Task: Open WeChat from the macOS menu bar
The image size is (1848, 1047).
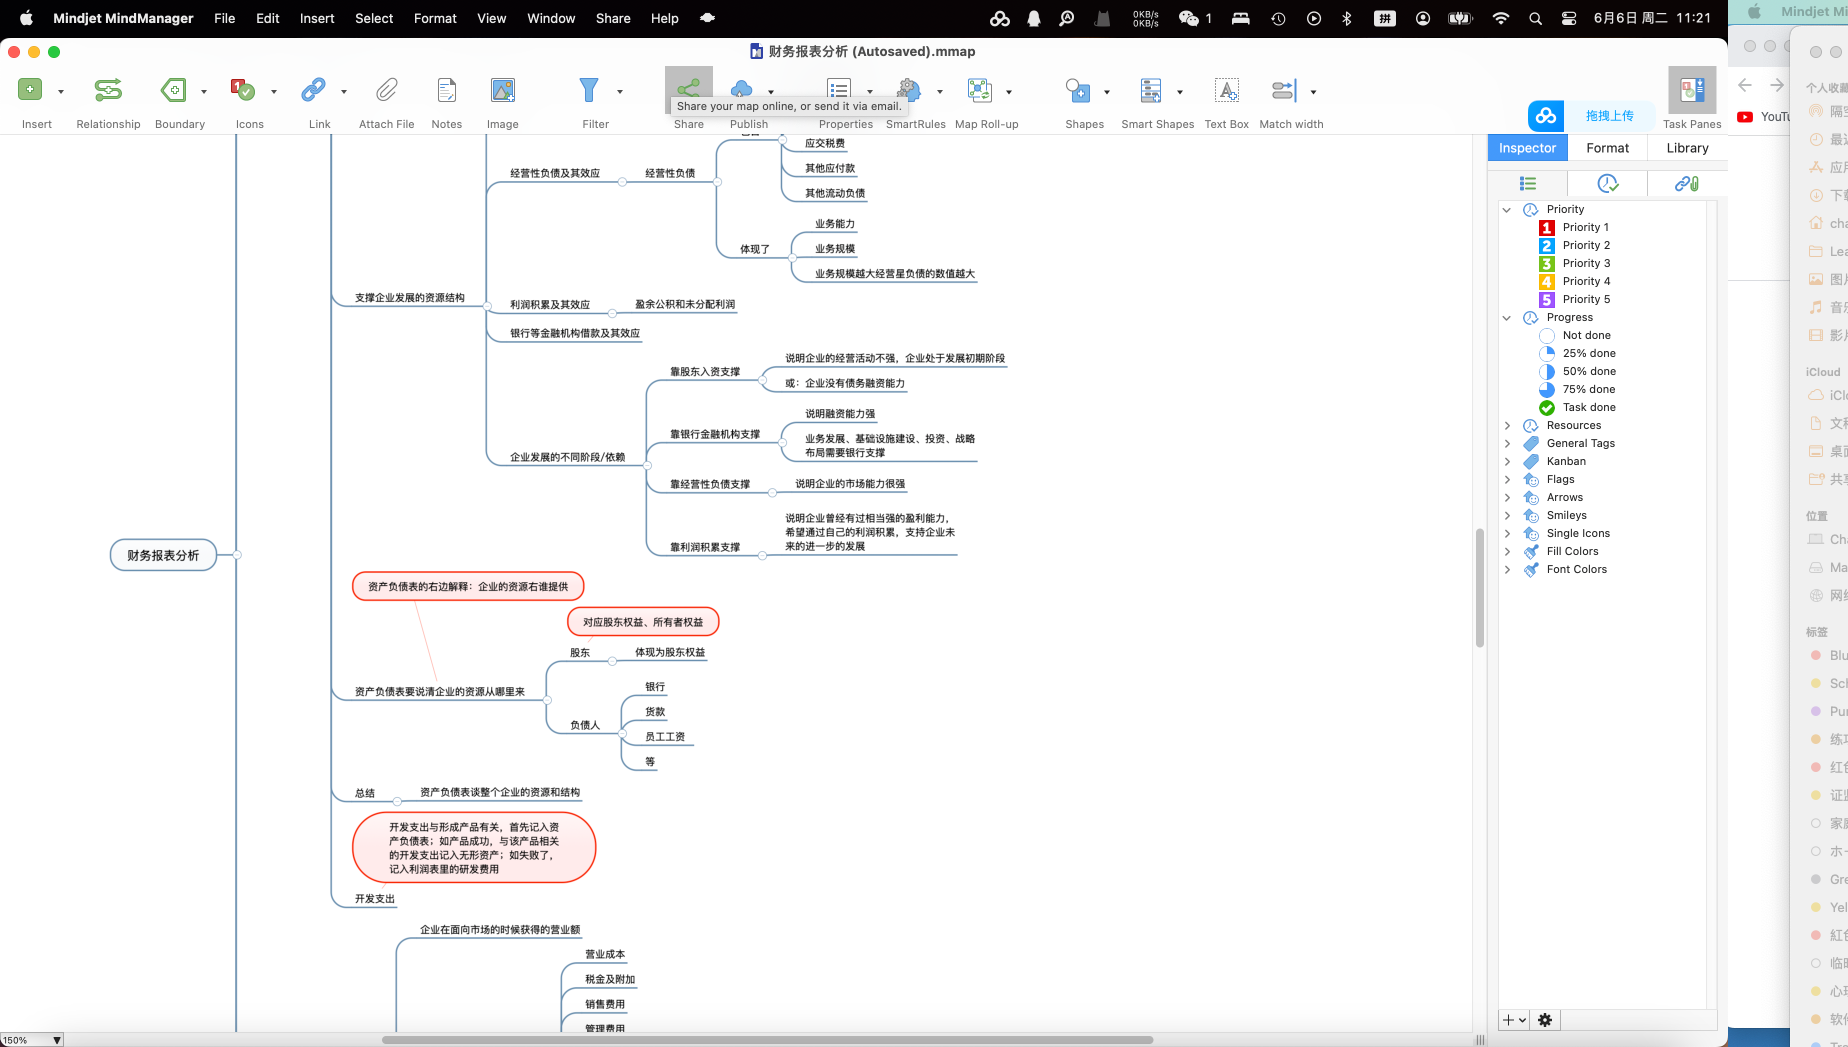Action: click(x=1188, y=18)
